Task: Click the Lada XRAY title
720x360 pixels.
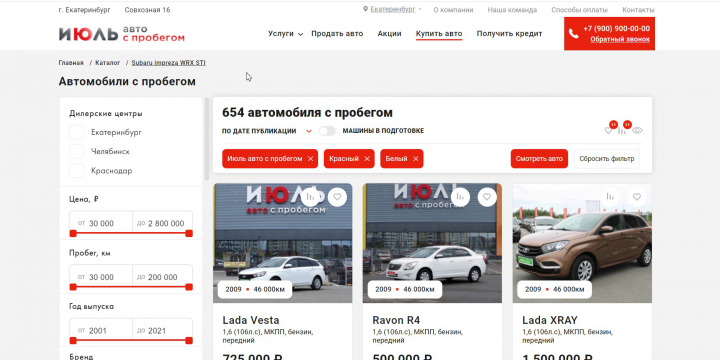Action: 550,320
